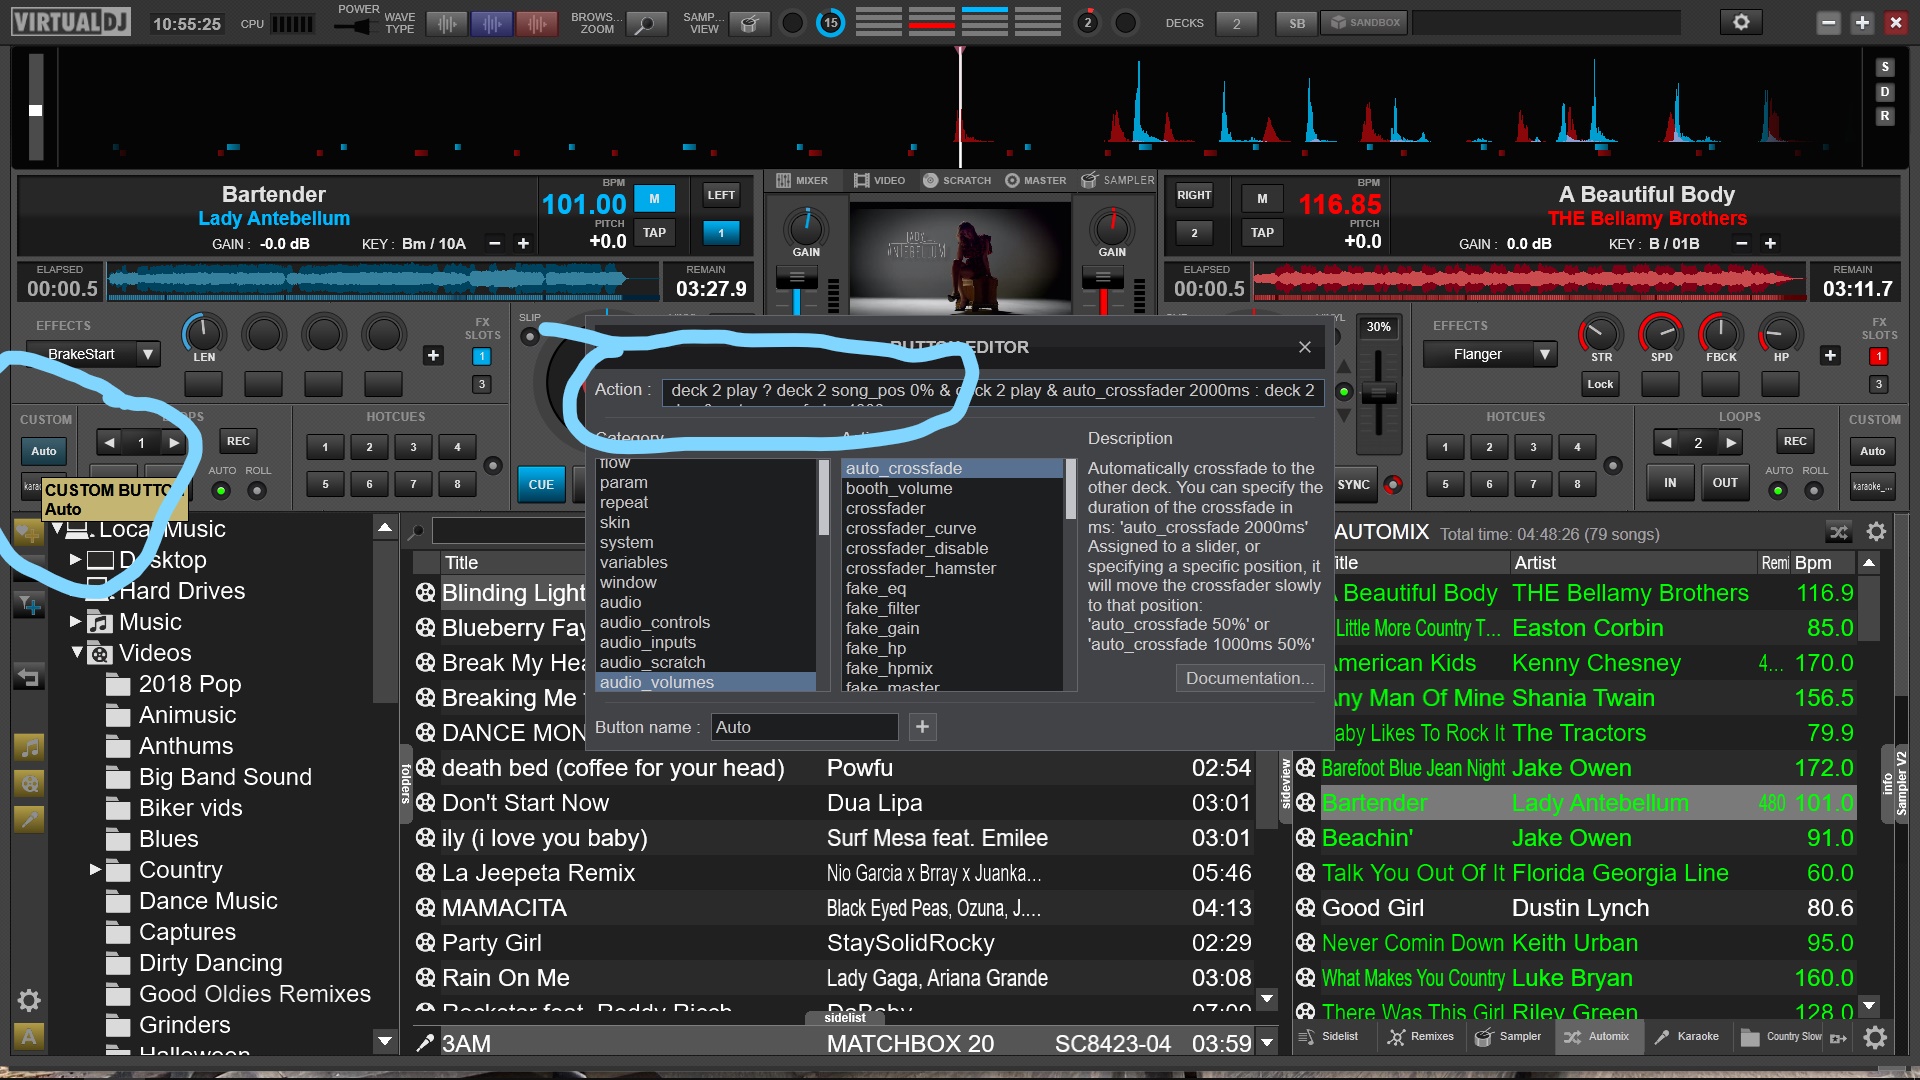Decrease loop length arrow on left deck
Image resolution: width=1920 pixels, height=1080 pixels.
pos(109,442)
